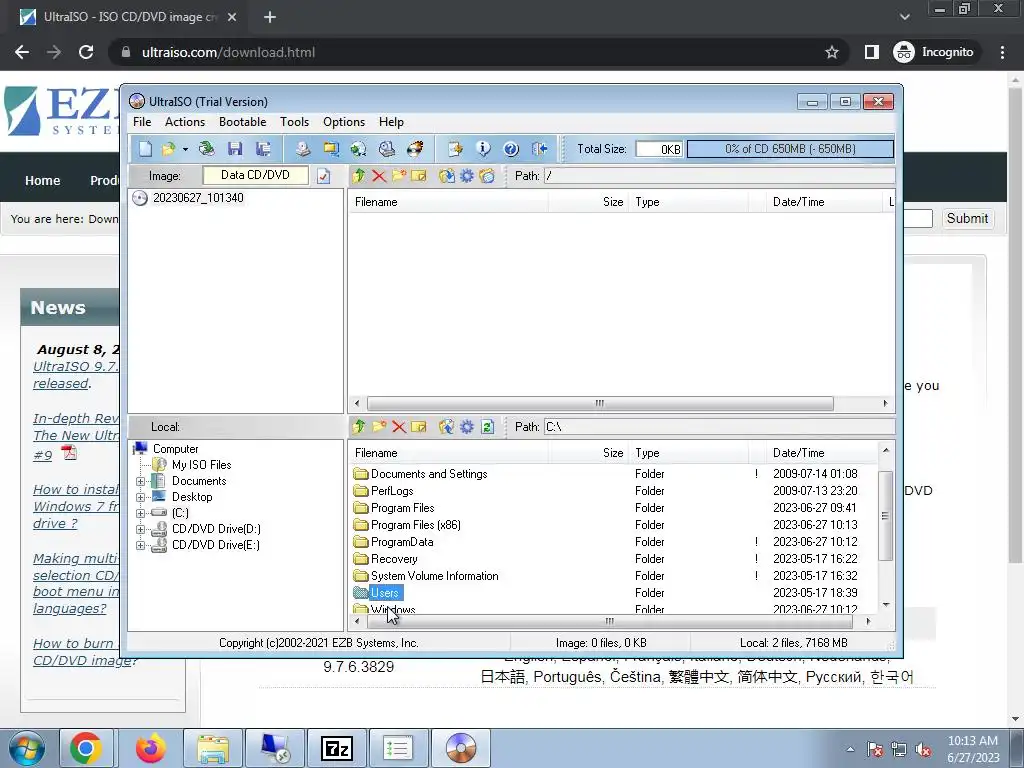Viewport: 1024px width, 768px height.
Task: Click Rename icon in Image pane toolbar
Action: pos(419,176)
